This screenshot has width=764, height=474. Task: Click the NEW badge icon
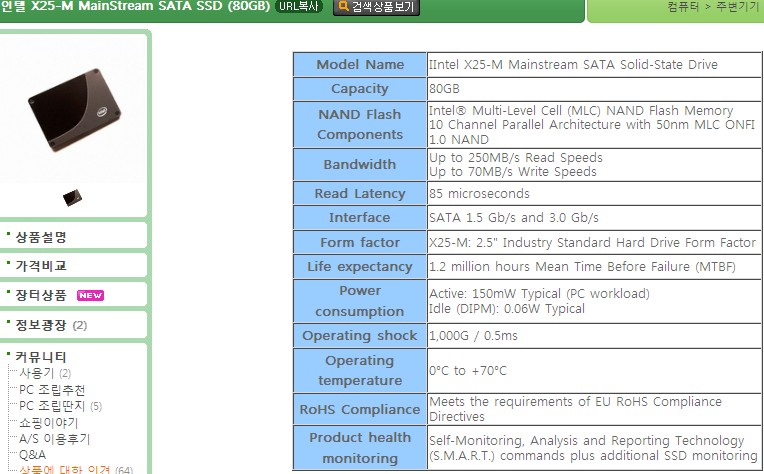click(x=90, y=295)
